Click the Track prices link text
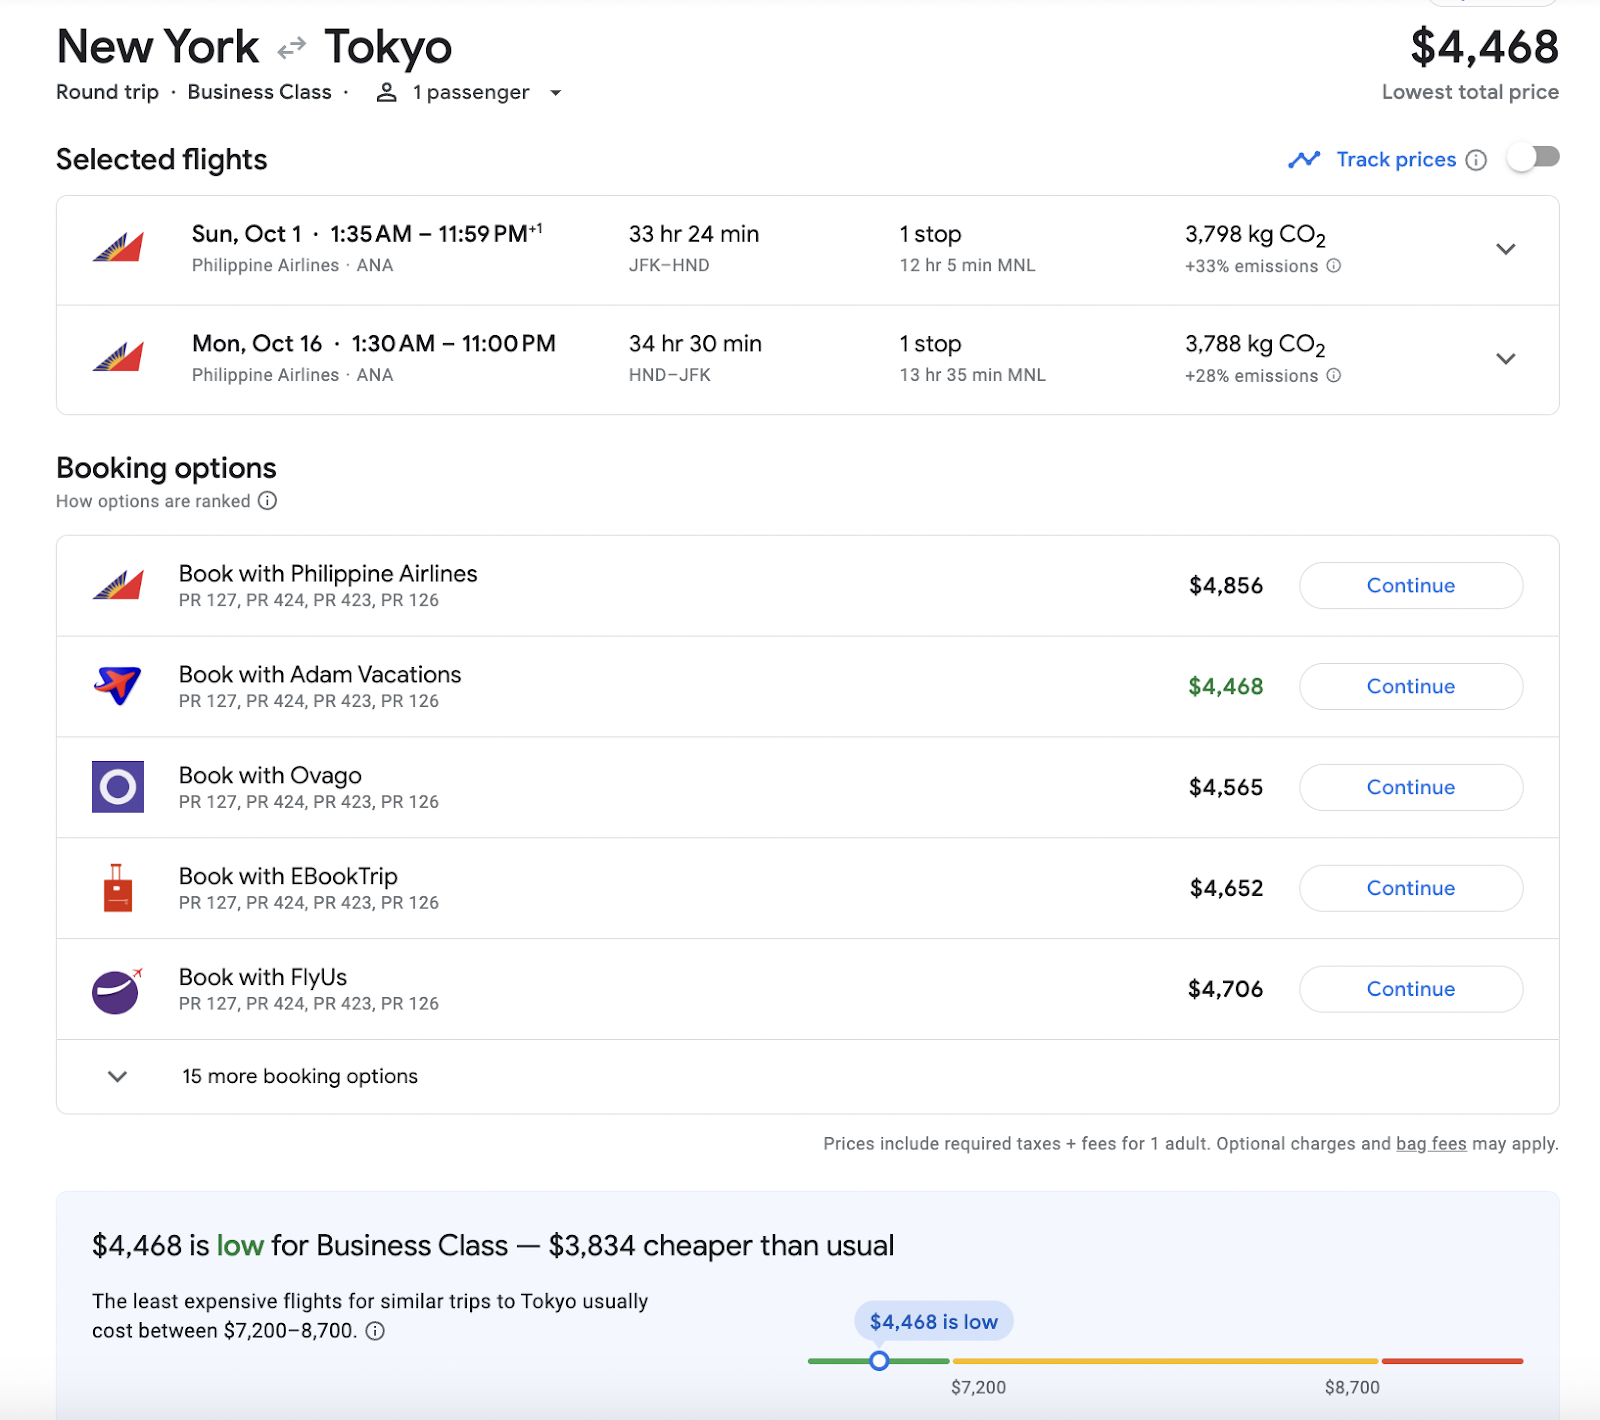1600x1420 pixels. pyautogui.click(x=1396, y=160)
